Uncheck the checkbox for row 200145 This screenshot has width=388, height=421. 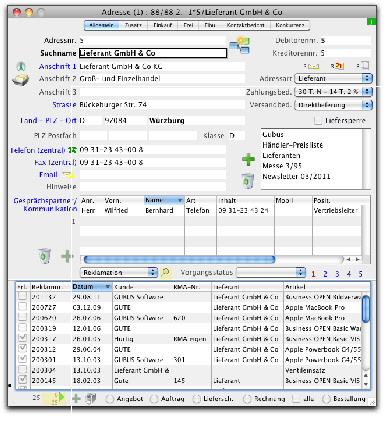pyautogui.click(x=22, y=380)
